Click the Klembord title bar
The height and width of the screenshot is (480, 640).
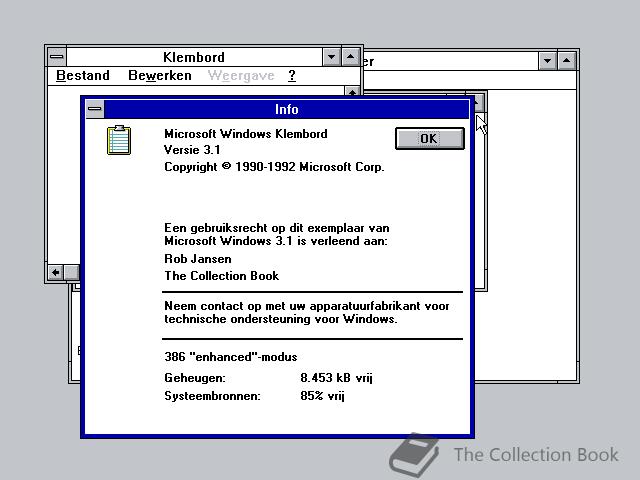coord(194,57)
